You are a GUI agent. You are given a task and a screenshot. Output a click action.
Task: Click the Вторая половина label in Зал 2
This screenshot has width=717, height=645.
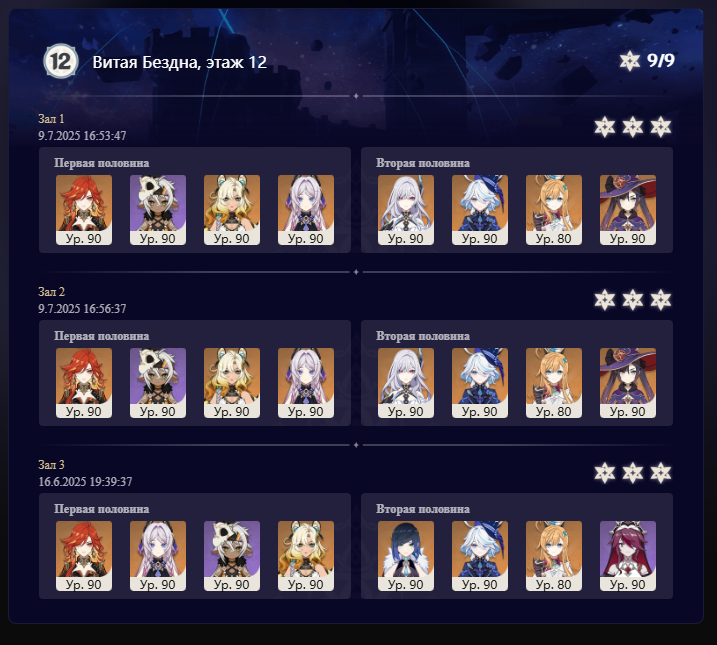pos(423,336)
